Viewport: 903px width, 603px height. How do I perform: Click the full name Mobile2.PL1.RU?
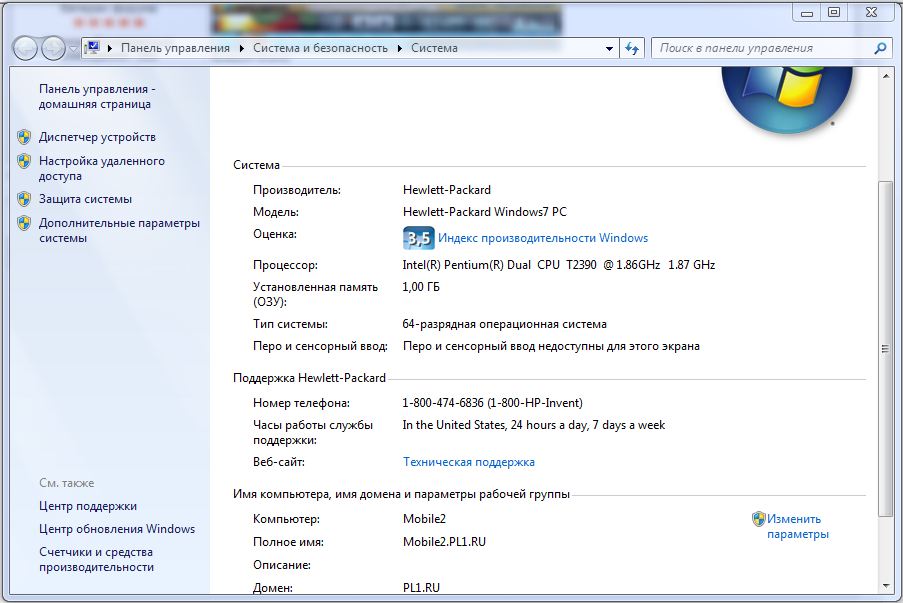point(445,542)
